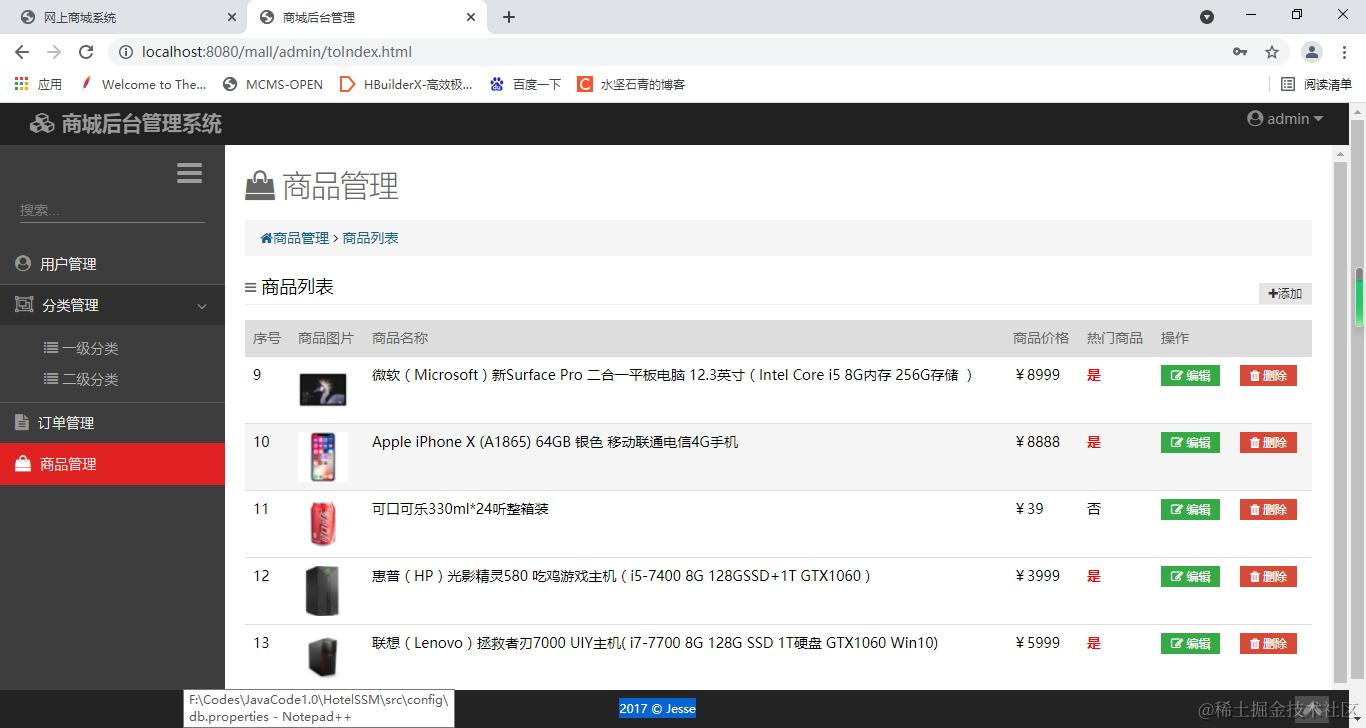
Task: Click the 商品管理 briefcase icon in sidebar
Action: click(x=22, y=463)
